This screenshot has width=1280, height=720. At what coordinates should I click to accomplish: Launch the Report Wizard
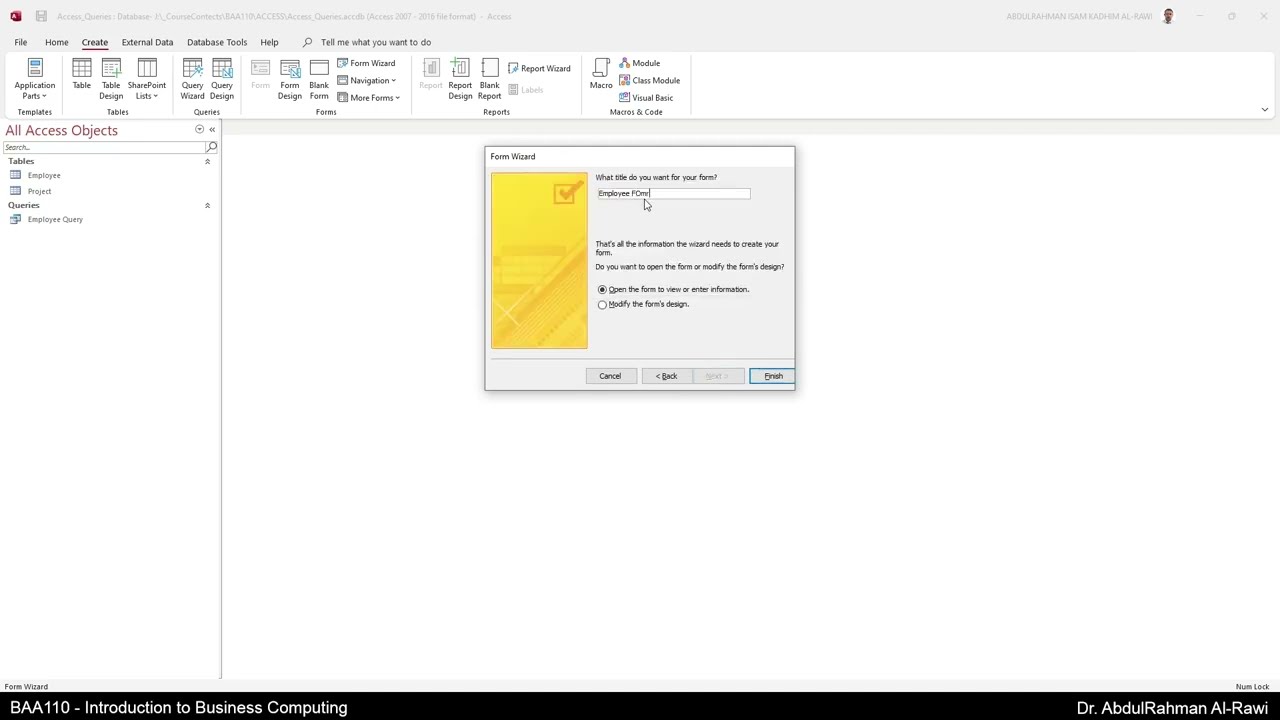(539, 68)
